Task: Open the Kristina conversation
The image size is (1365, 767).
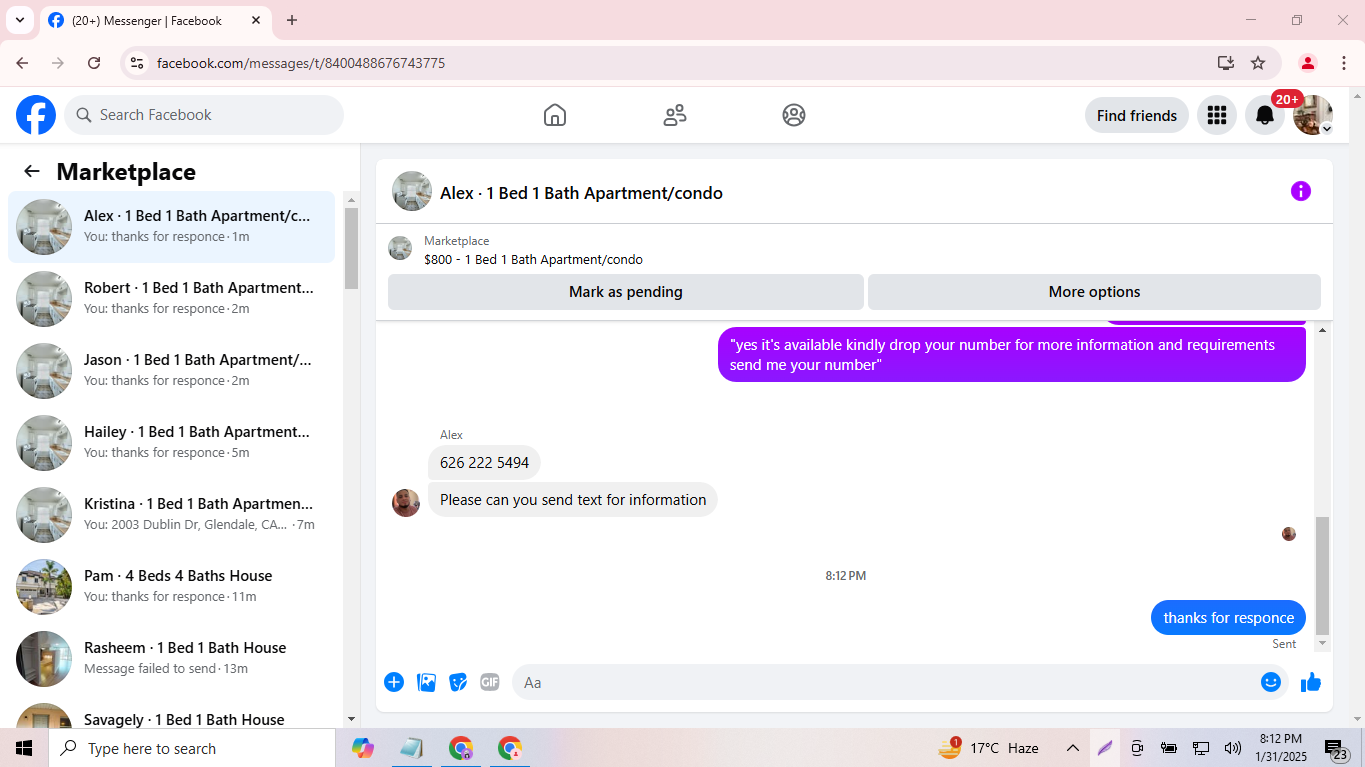Action: pyautogui.click(x=172, y=515)
